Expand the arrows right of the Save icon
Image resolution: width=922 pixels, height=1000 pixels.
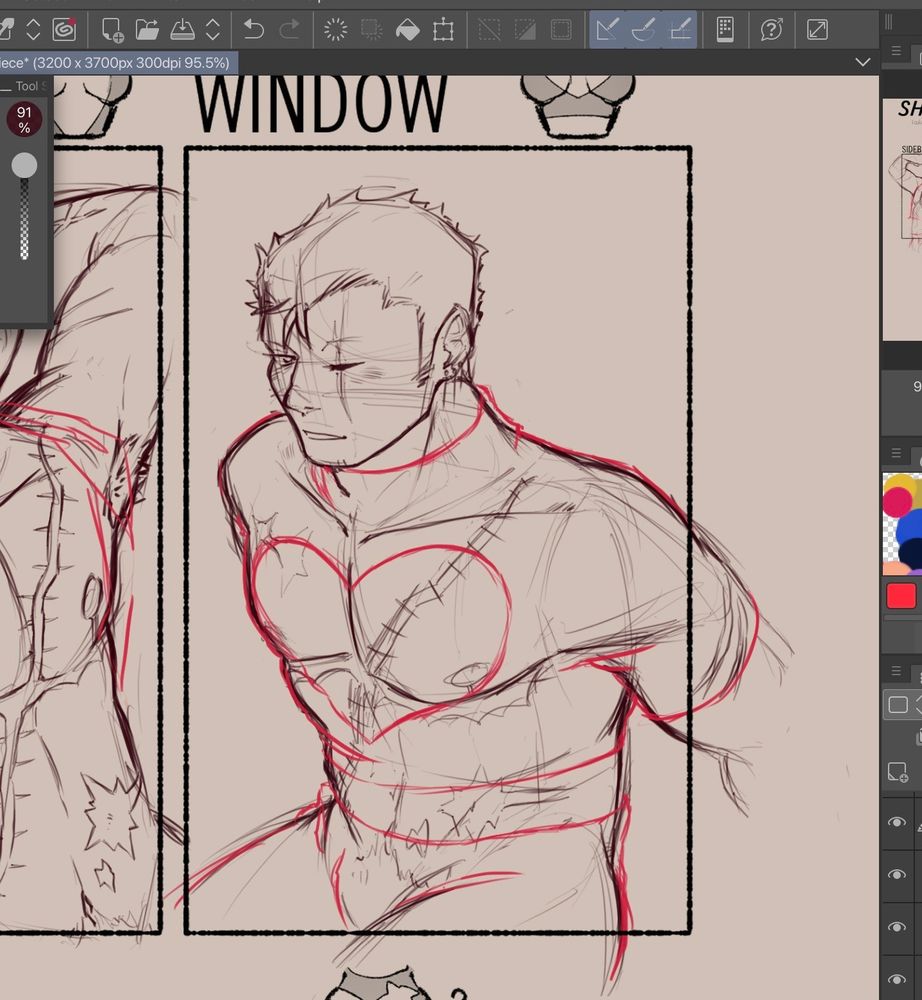click(213, 29)
